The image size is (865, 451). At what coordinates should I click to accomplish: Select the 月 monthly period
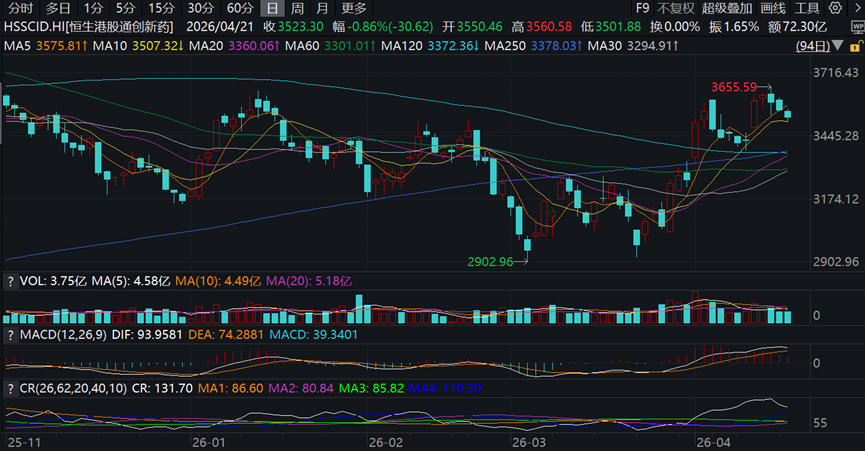click(322, 8)
